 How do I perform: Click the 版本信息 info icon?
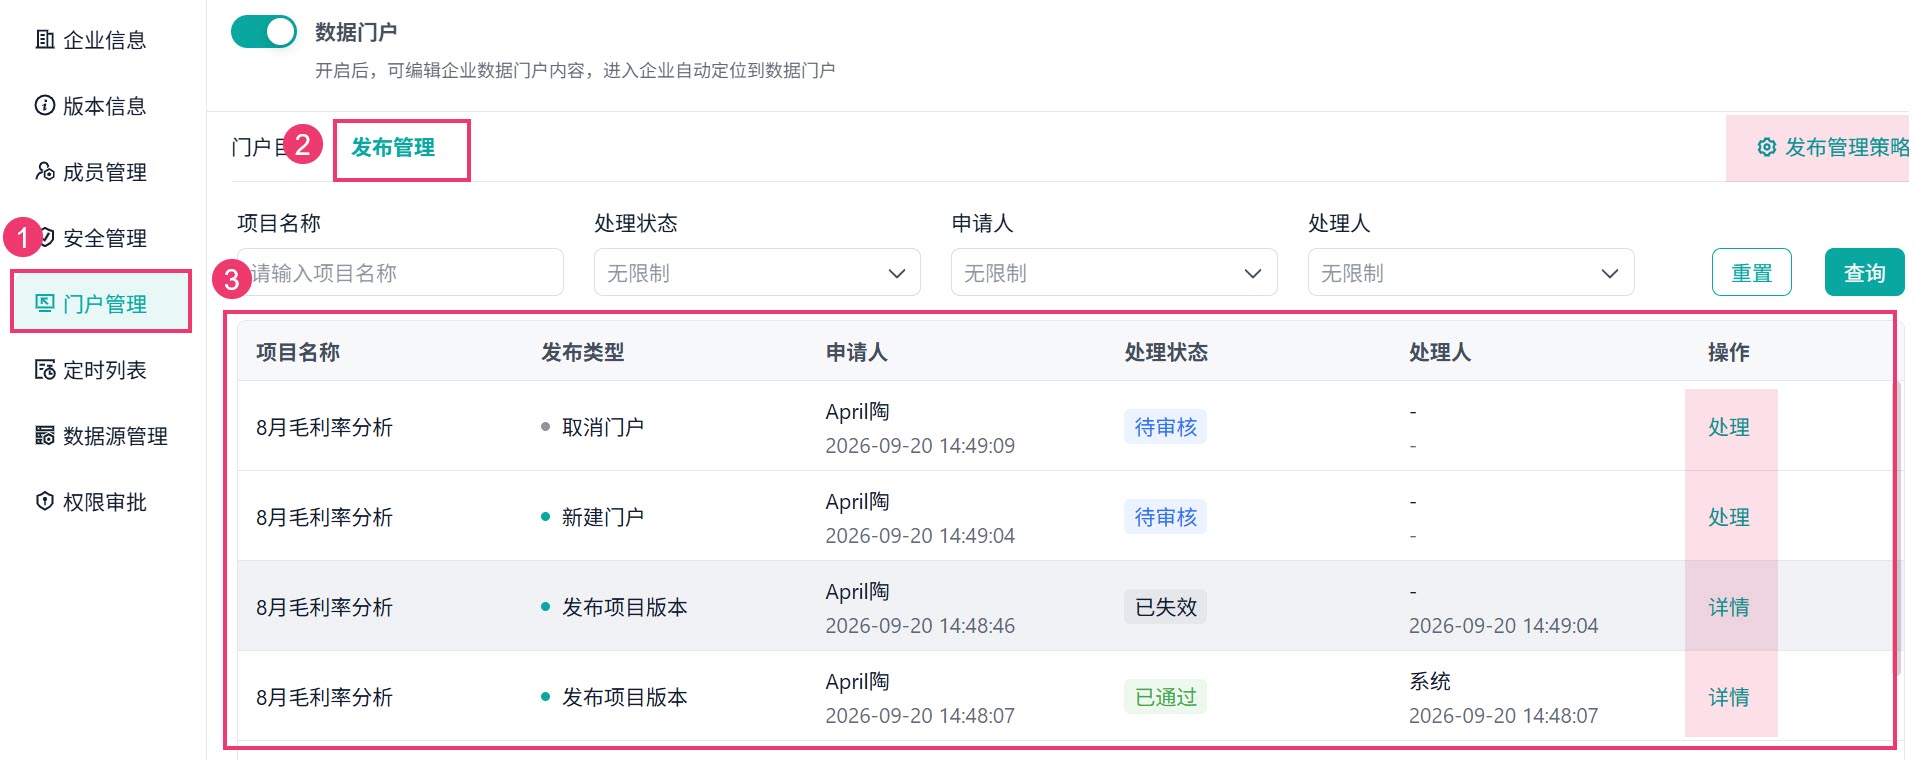pos(45,106)
